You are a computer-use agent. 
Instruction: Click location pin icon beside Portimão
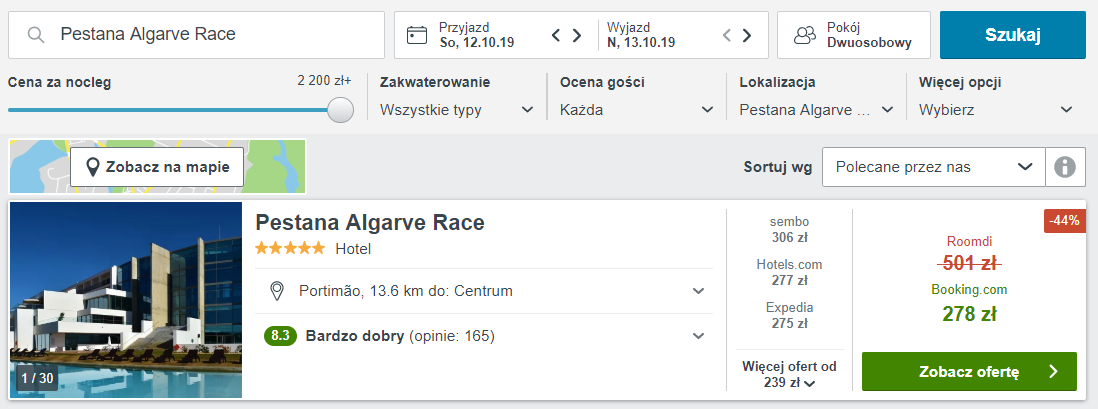[277, 291]
